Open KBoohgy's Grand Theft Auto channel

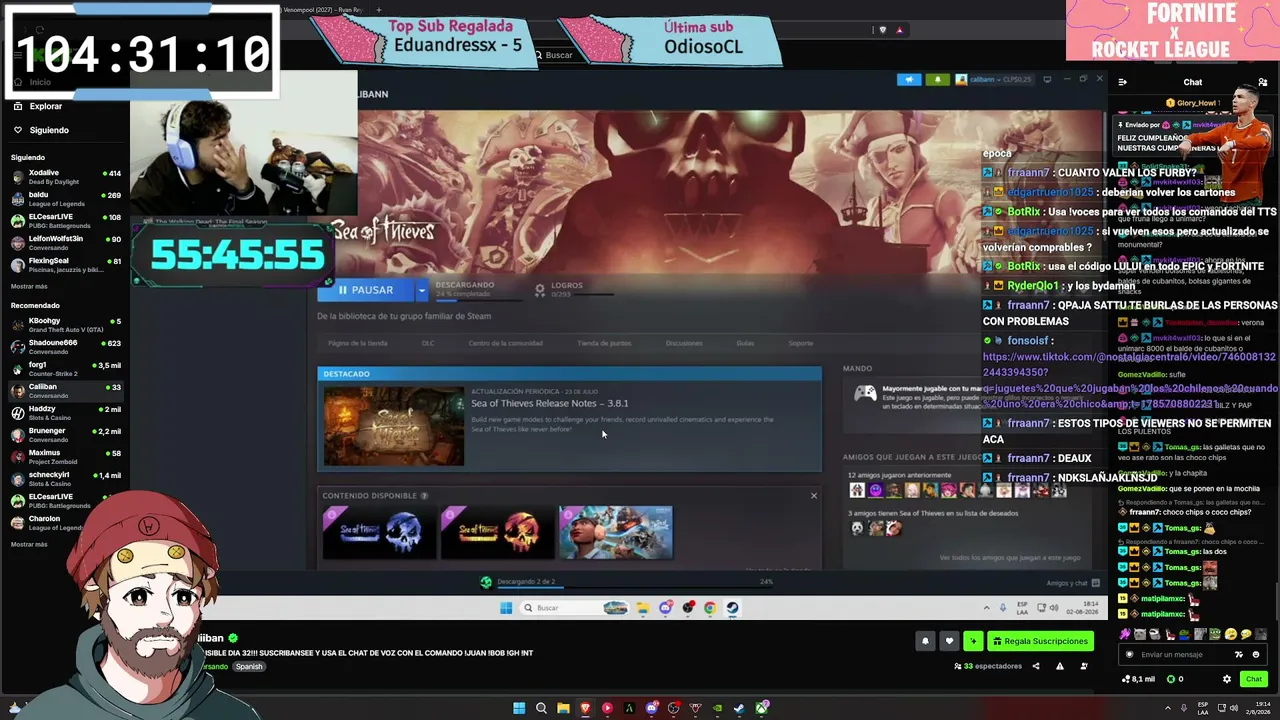click(65, 325)
